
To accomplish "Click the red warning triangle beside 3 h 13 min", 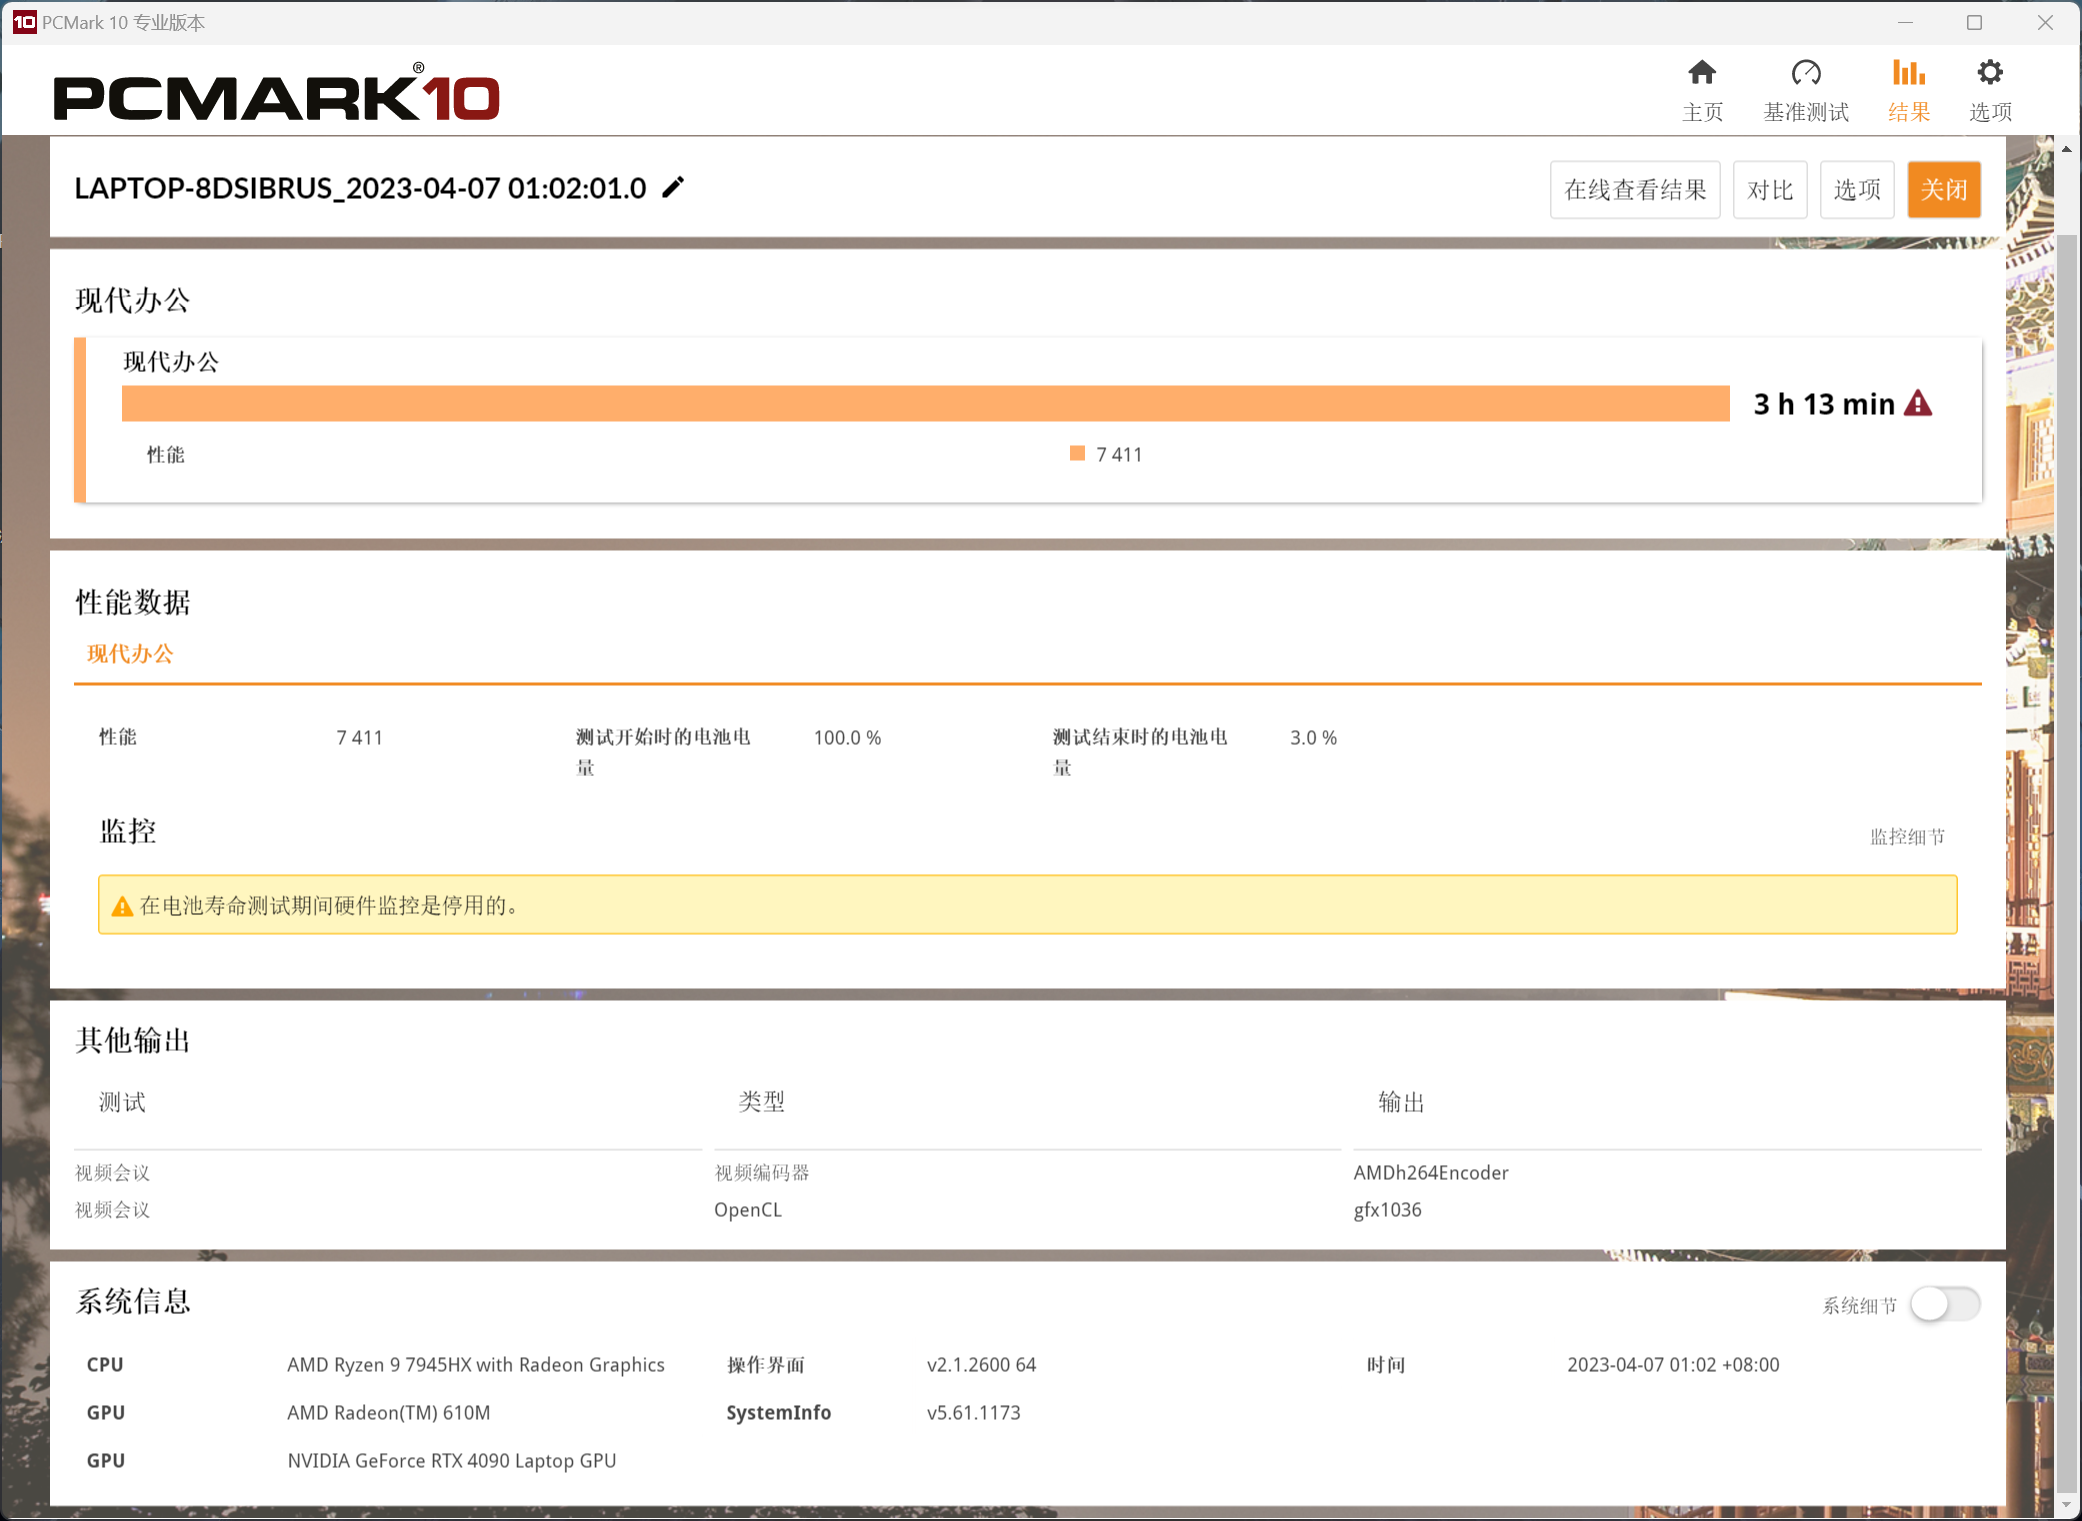I will tap(1918, 403).
